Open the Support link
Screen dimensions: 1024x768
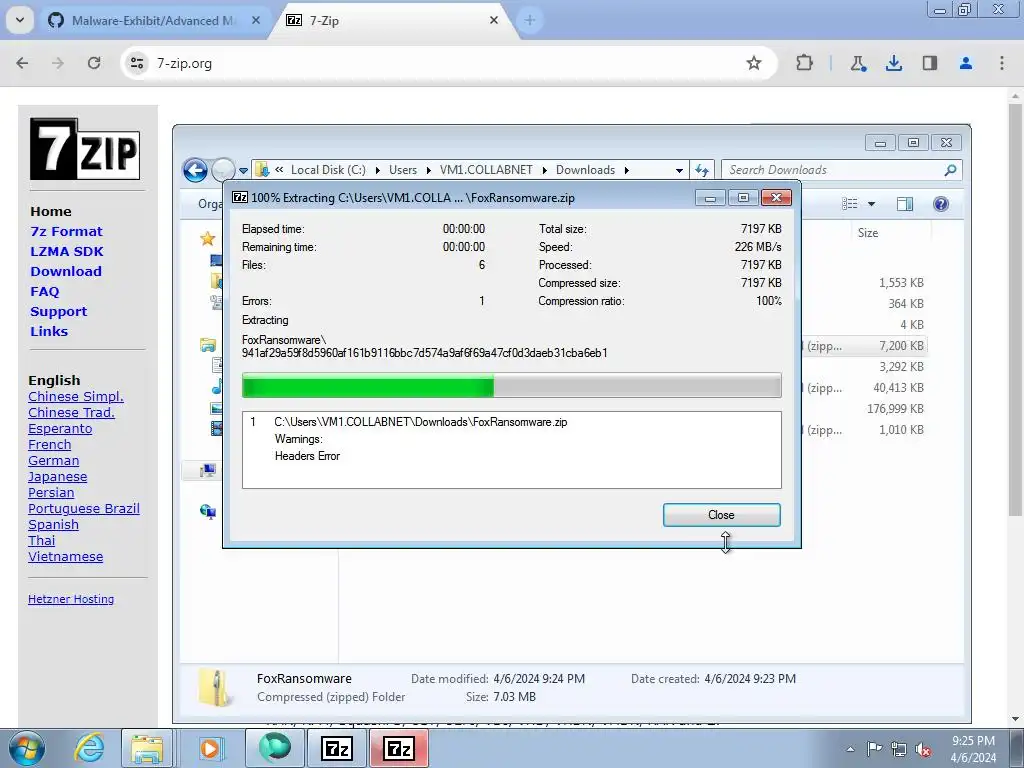pyautogui.click(x=58, y=312)
